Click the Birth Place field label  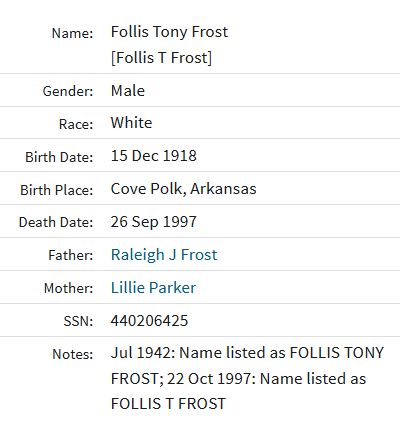pos(57,190)
